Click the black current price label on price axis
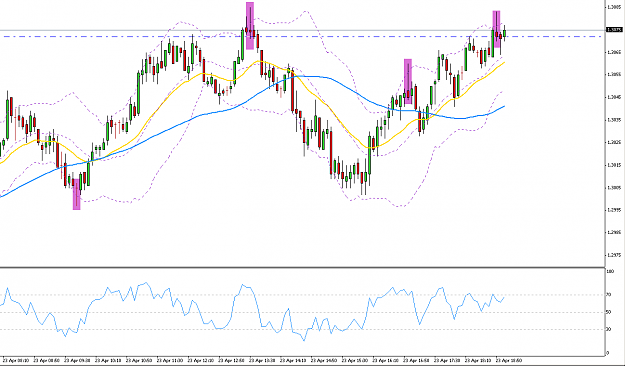625x366 pixels. coord(614,30)
